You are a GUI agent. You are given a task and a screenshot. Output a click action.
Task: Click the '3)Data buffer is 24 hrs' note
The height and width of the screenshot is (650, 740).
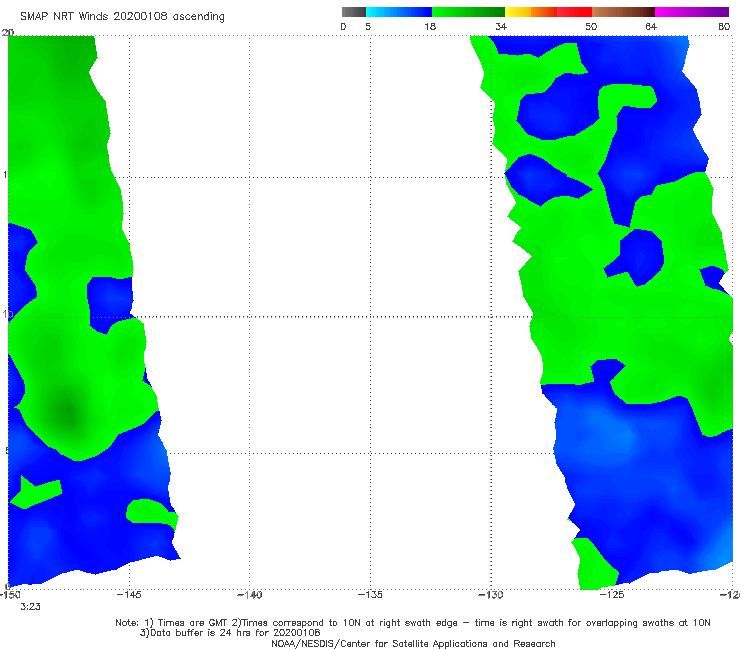[229, 633]
